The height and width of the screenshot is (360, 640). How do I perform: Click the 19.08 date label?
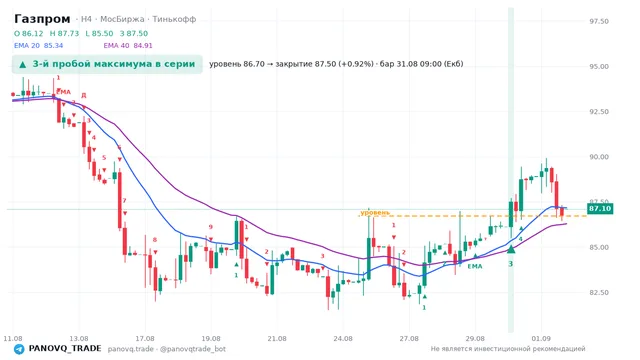tap(211, 338)
